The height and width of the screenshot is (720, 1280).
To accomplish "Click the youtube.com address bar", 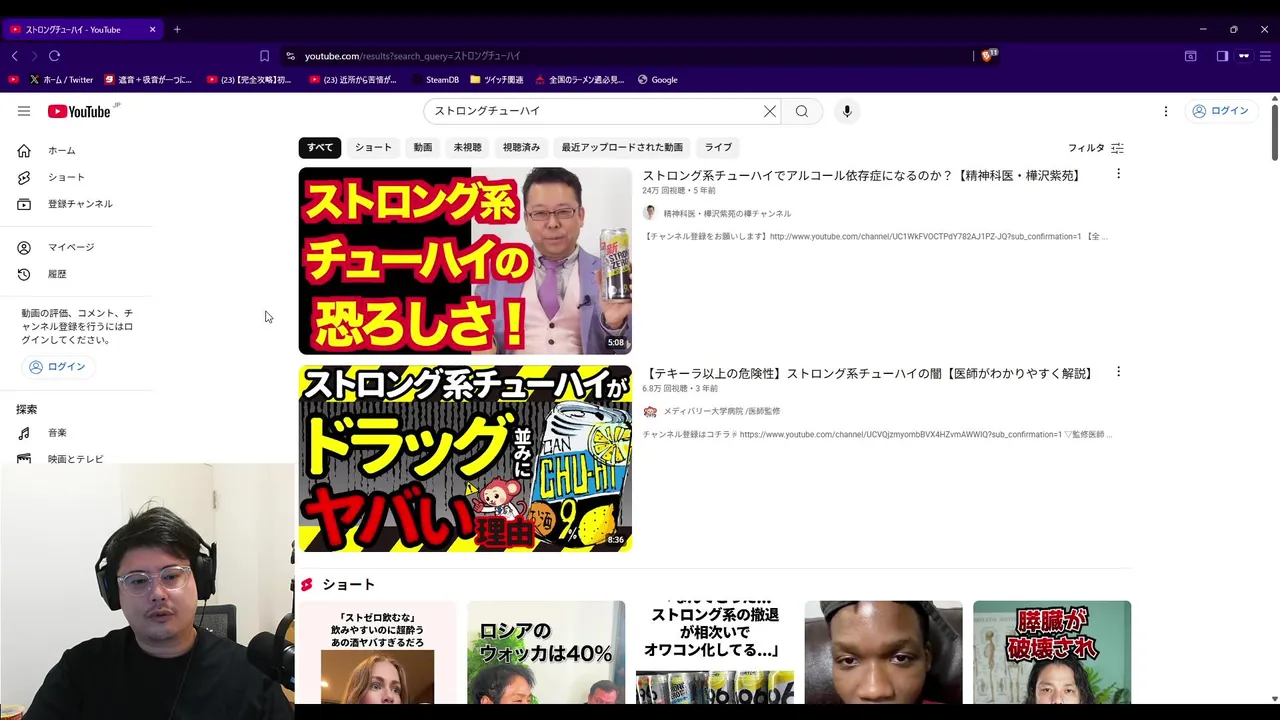I will pyautogui.click(x=630, y=56).
